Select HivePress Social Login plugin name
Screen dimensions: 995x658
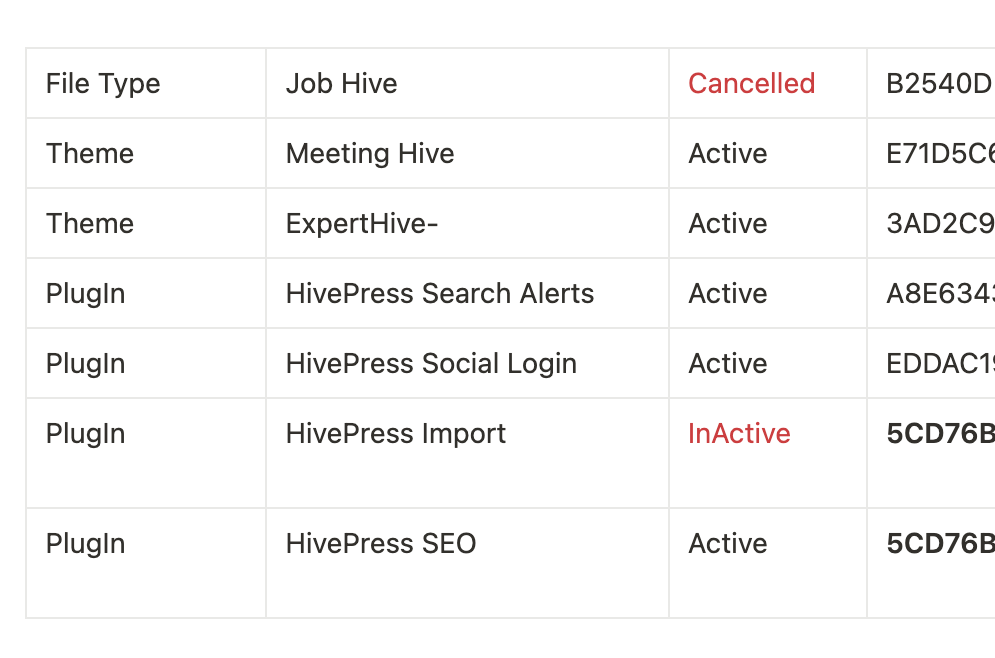point(432,364)
